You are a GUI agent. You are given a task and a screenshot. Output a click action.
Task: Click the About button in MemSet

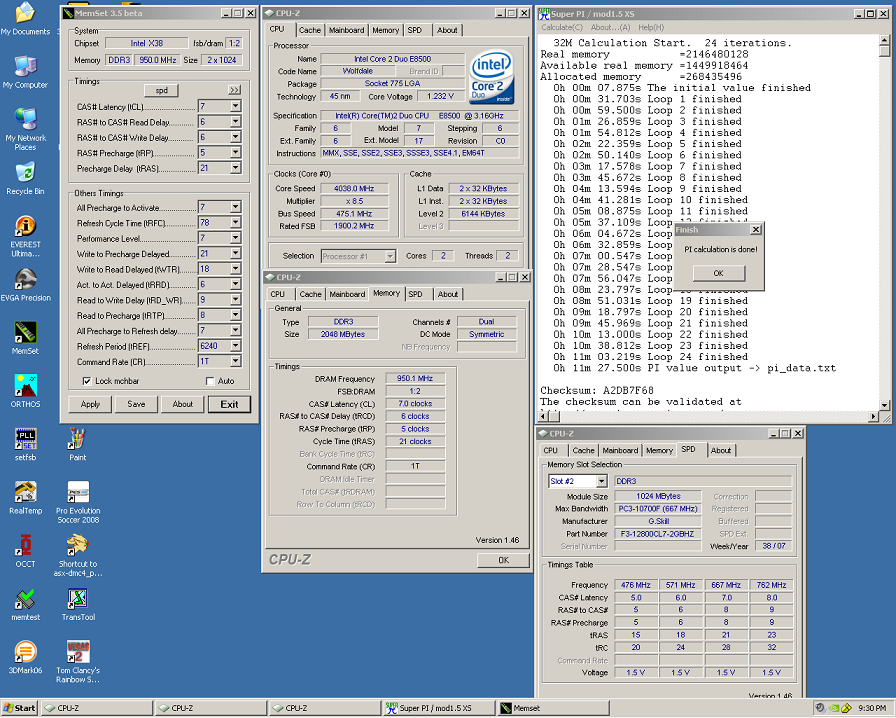(183, 404)
